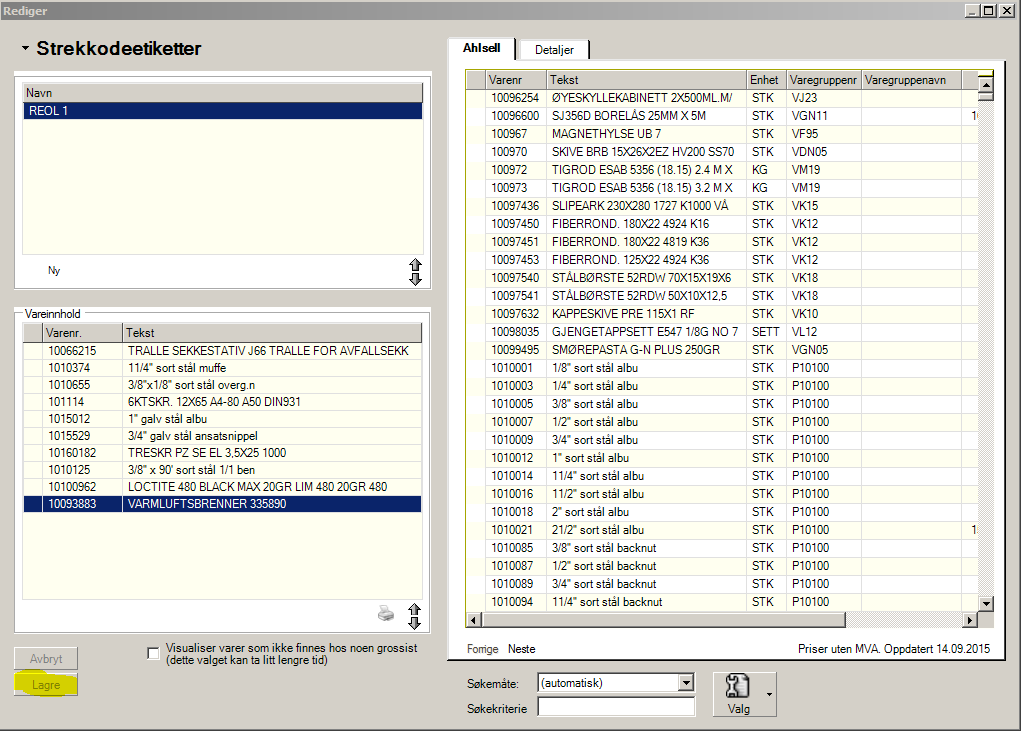Open the dropdown arrow beside Valg button

coord(770,694)
